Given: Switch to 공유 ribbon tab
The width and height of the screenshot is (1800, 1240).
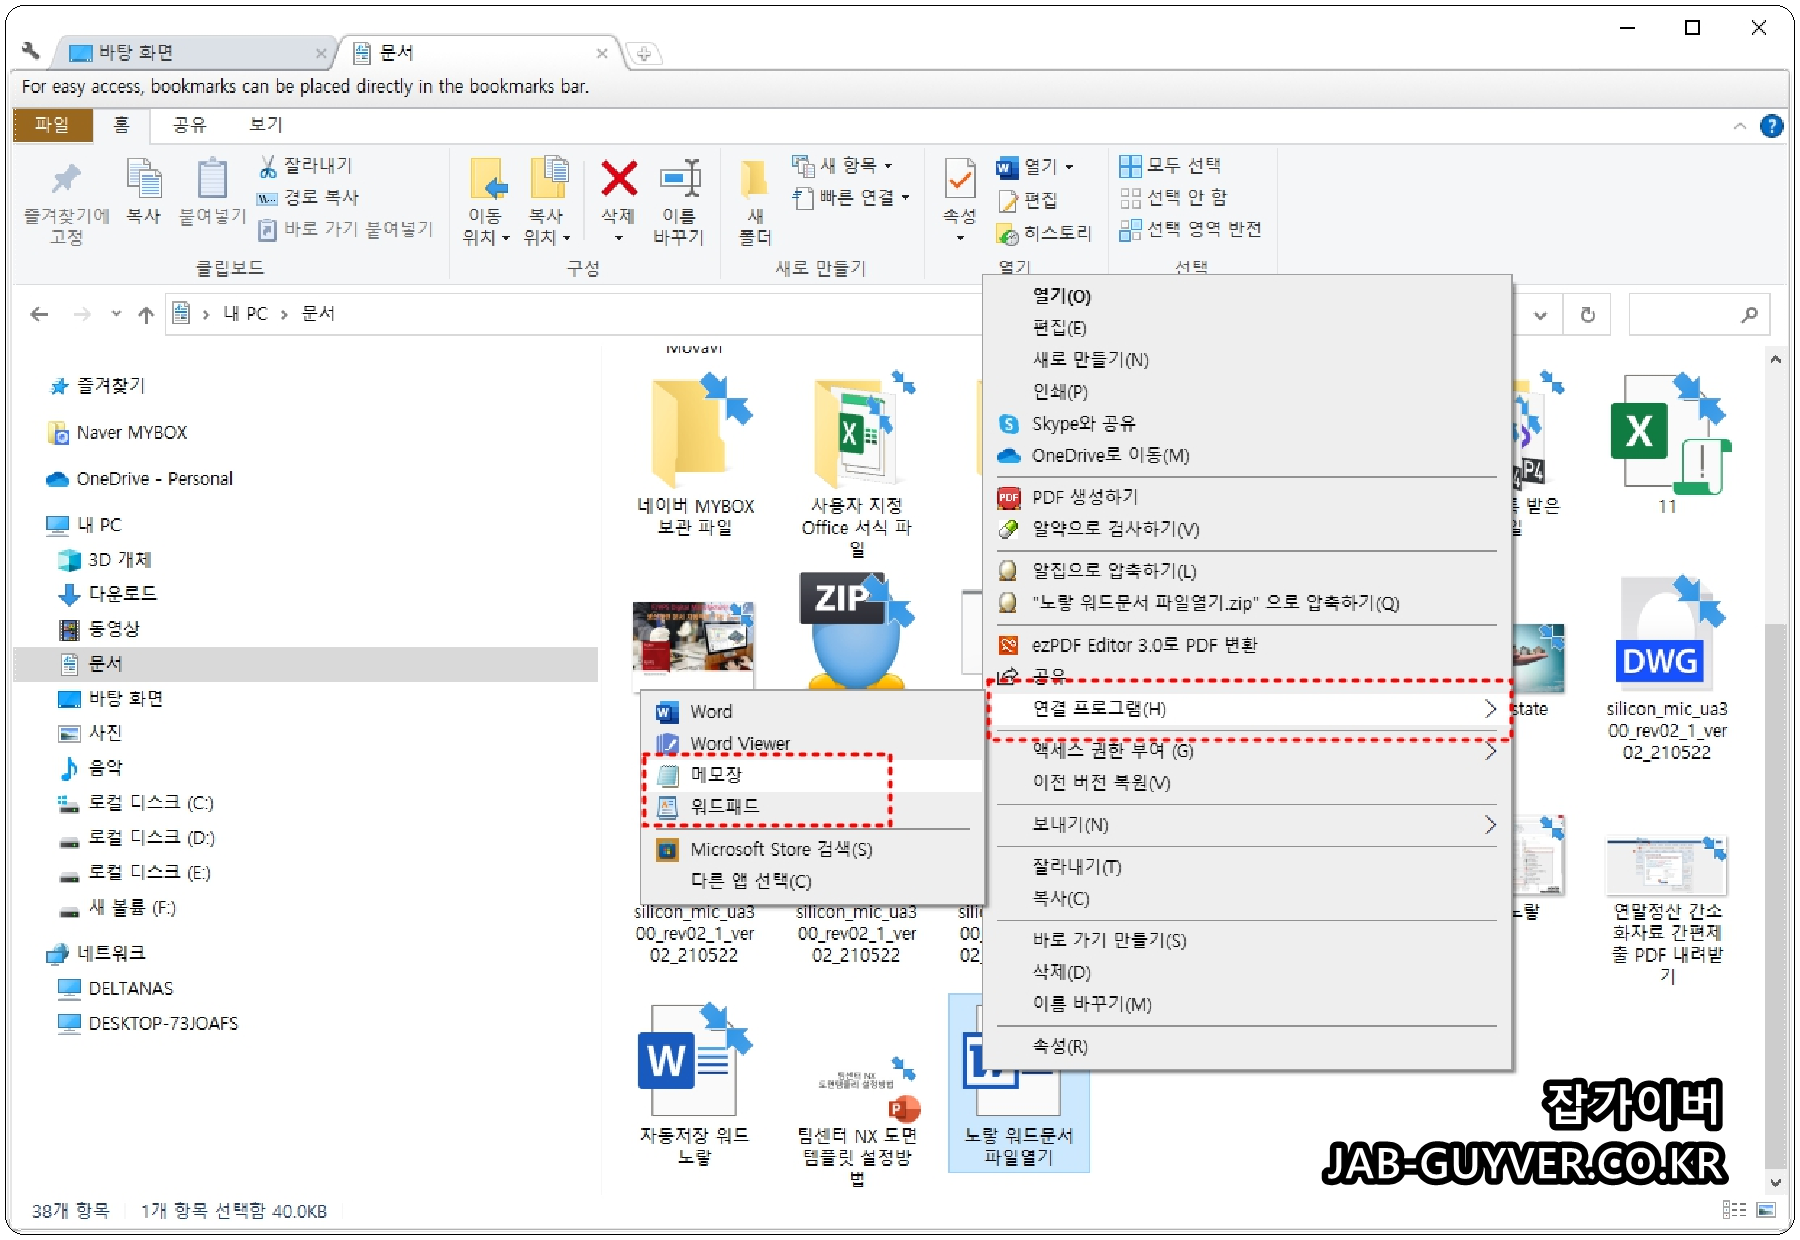Looking at the screenshot, I should (188, 125).
